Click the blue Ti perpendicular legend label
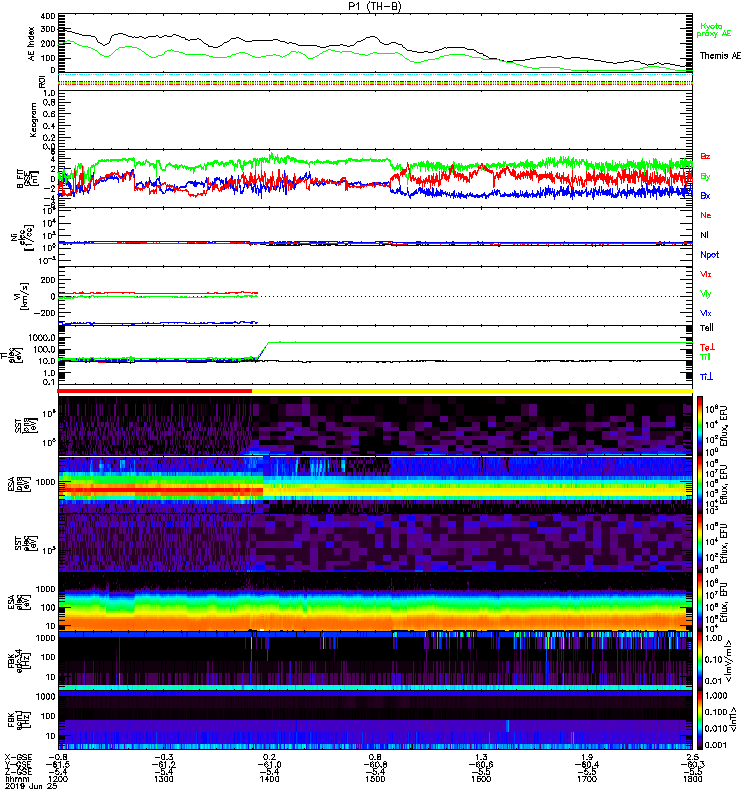 [706, 377]
